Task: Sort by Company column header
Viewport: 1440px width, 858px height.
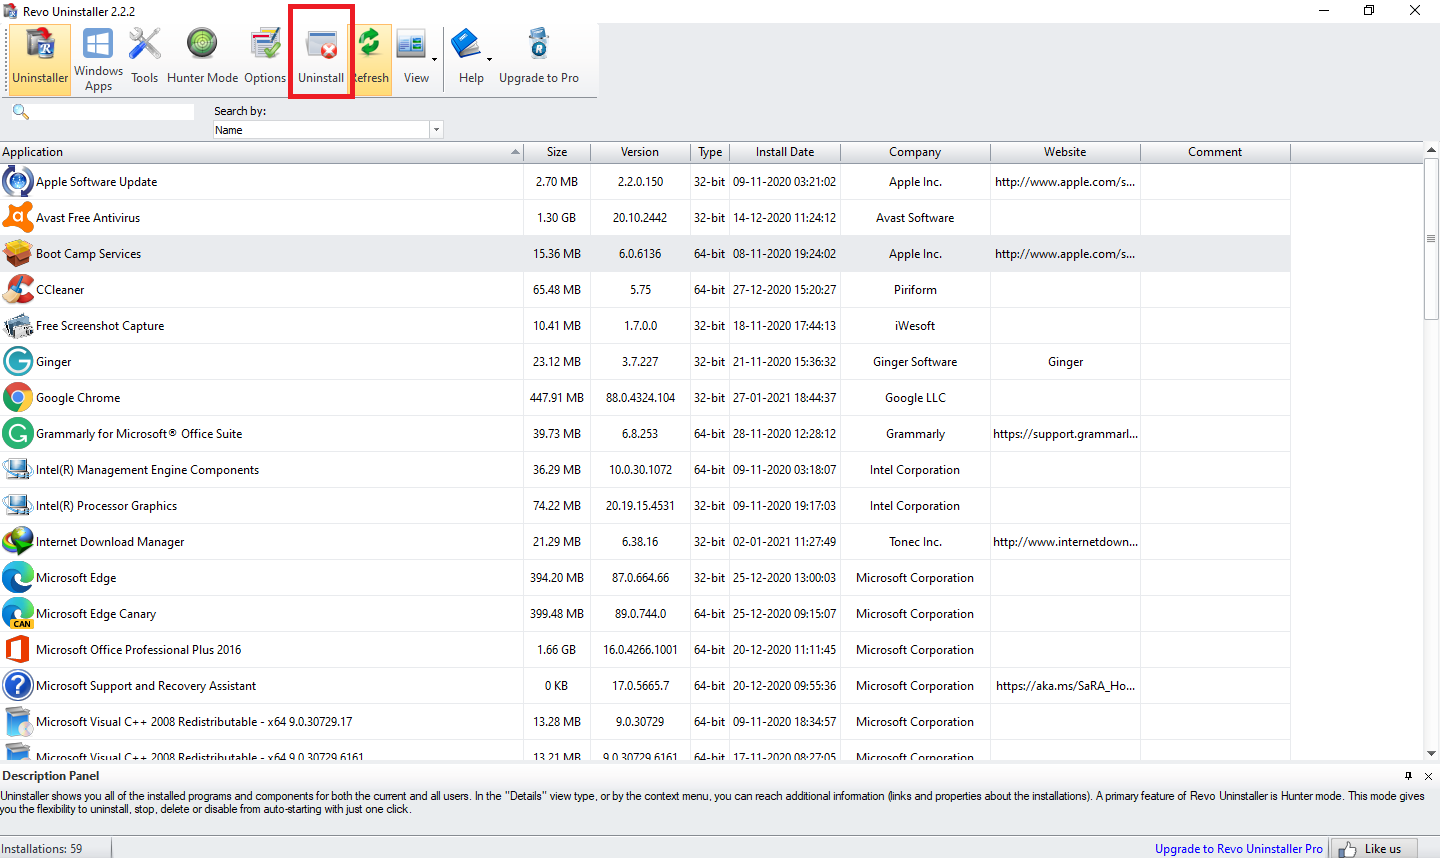Action: 915,152
